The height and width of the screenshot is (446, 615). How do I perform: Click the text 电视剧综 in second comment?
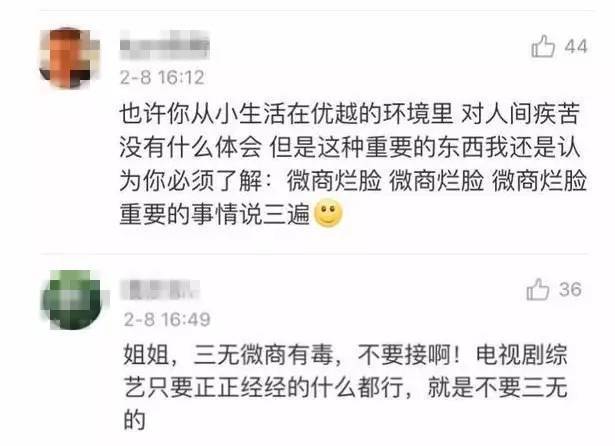pos(522,355)
